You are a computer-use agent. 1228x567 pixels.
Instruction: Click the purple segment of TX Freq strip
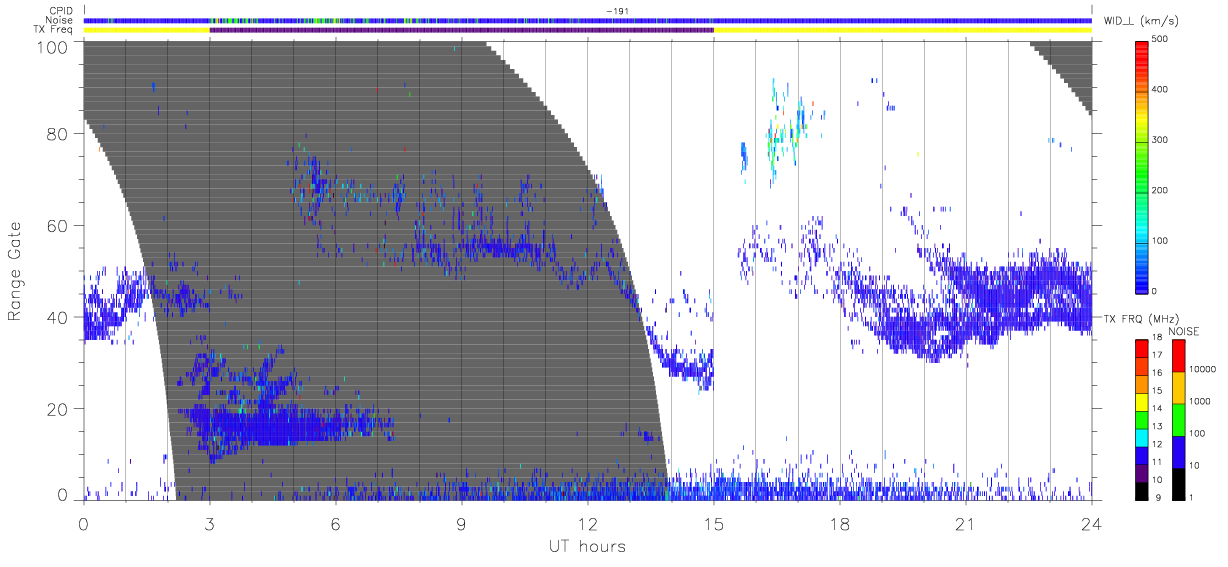461,30
